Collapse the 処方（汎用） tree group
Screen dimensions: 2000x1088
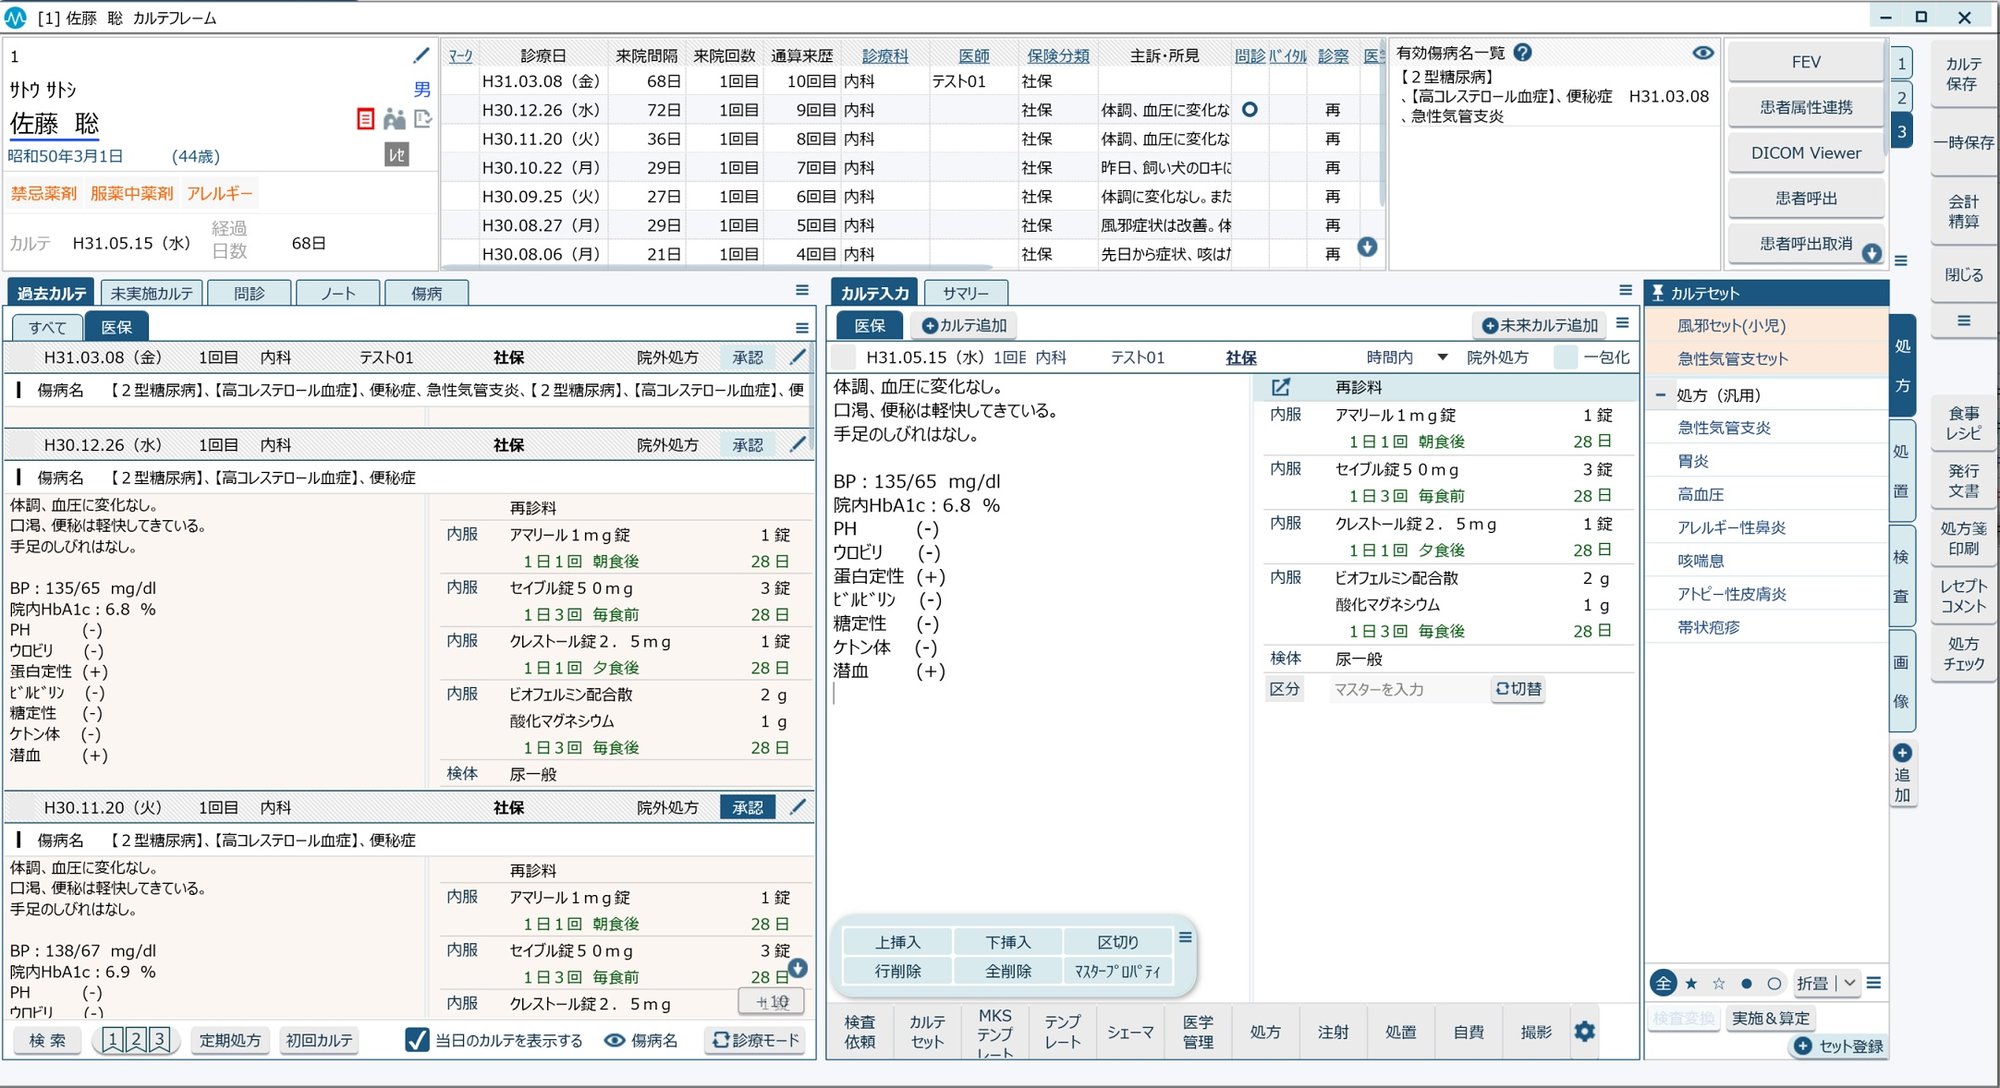point(1660,394)
